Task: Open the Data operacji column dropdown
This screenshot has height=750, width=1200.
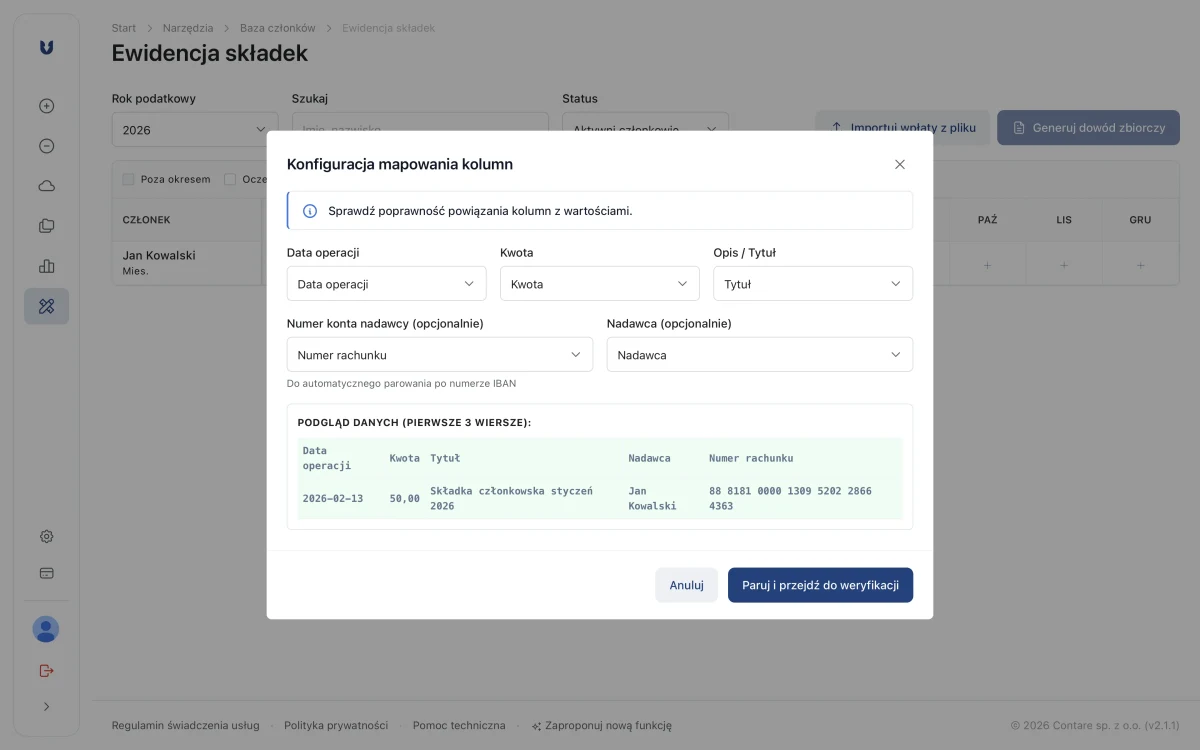Action: [x=387, y=284]
